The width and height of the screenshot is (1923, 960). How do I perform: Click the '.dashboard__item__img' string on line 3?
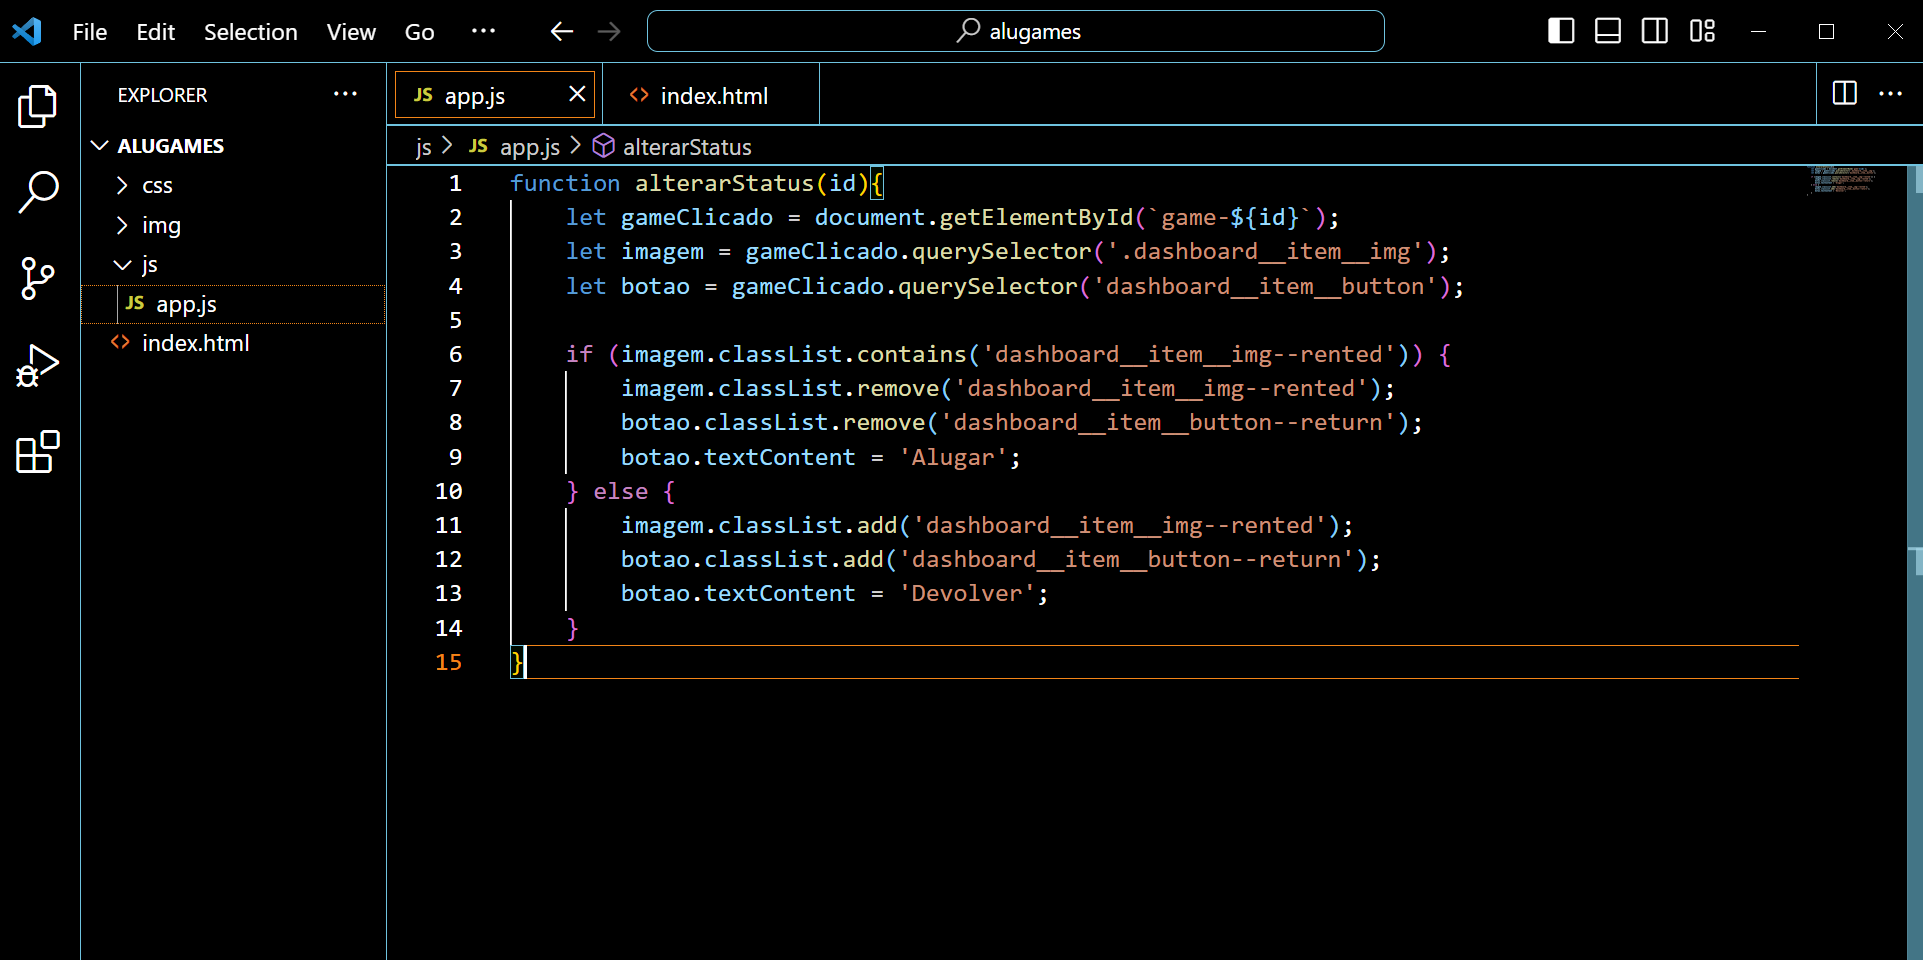1264,251
